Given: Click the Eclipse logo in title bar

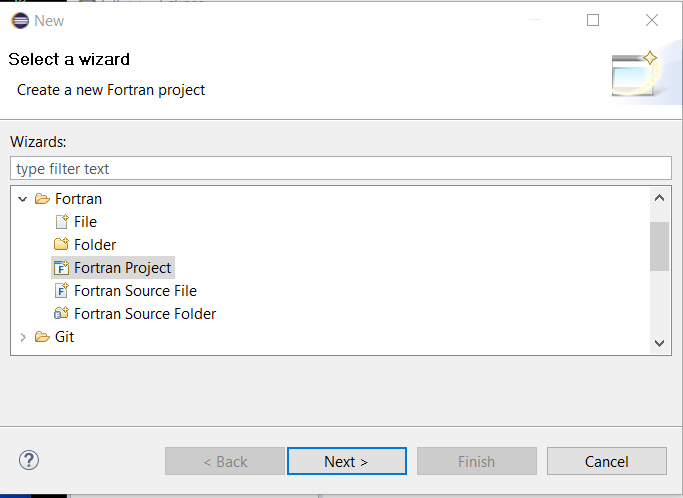Looking at the screenshot, I should coord(20,20).
